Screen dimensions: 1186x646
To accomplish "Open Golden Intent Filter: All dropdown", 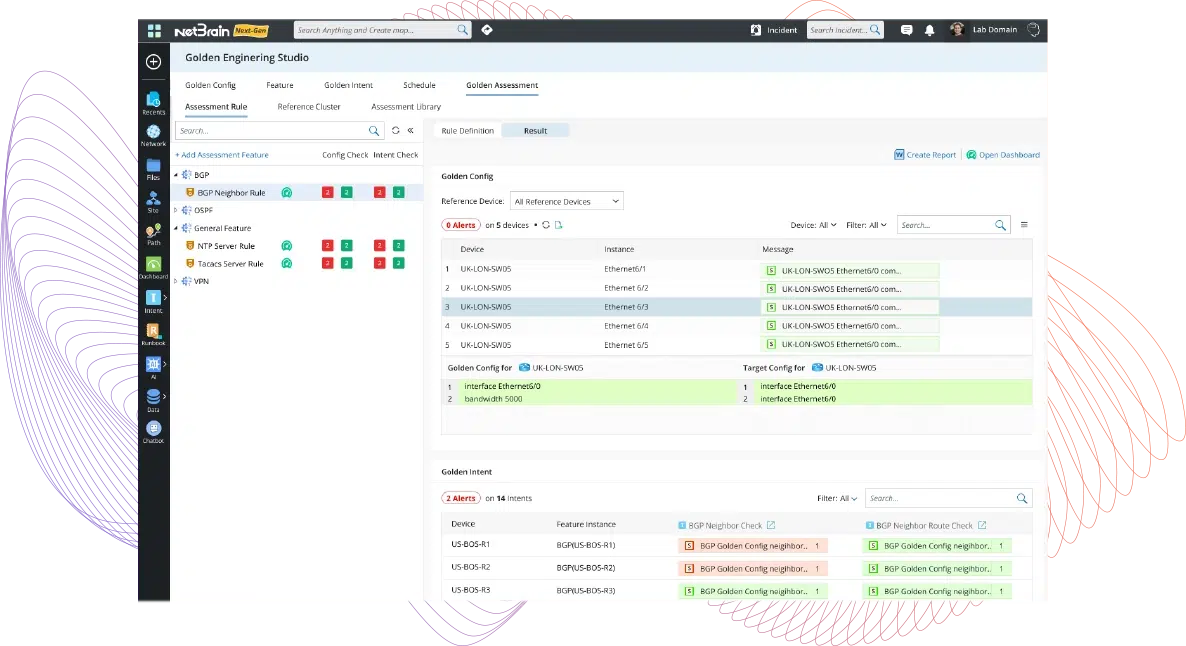I will click(837, 498).
